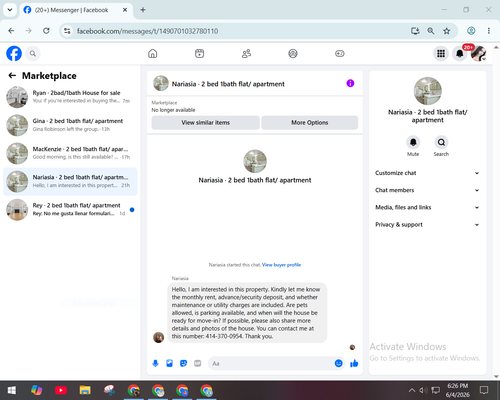Open Chrome profile icon
This screenshot has height=400, width=500.
coord(471,31)
